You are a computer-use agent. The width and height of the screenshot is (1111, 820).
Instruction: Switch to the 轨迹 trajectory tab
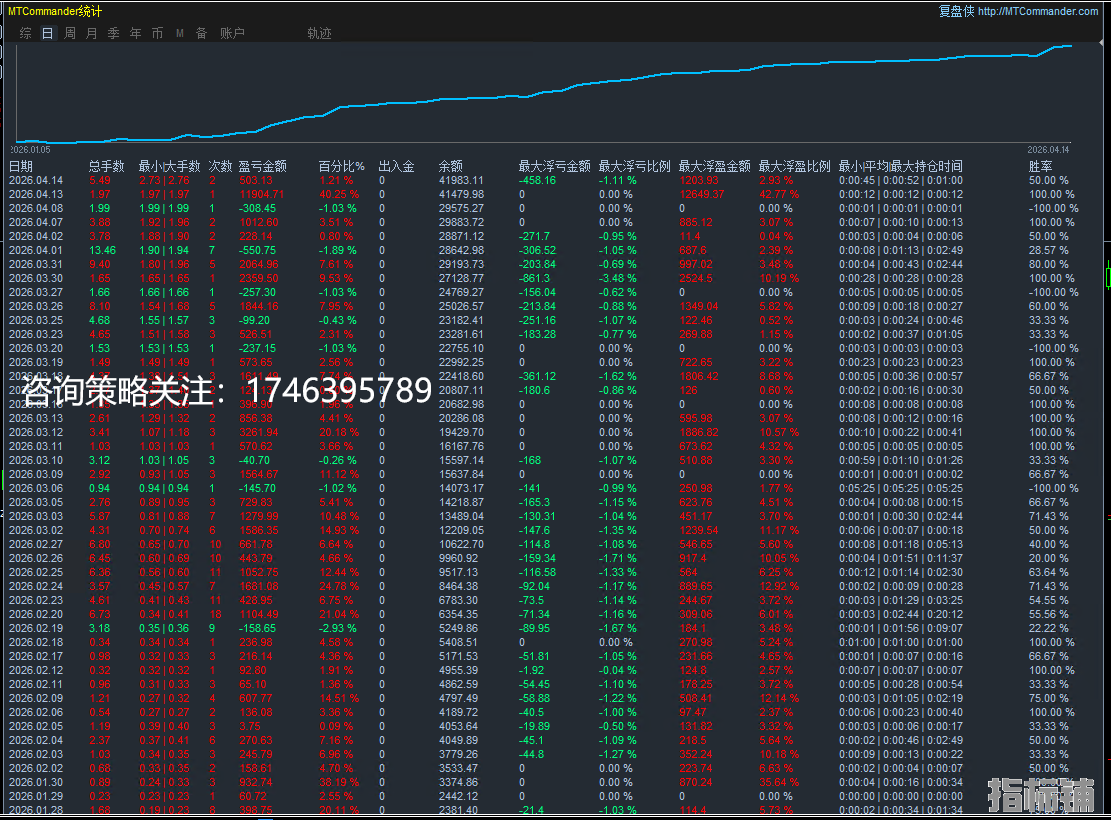click(319, 33)
